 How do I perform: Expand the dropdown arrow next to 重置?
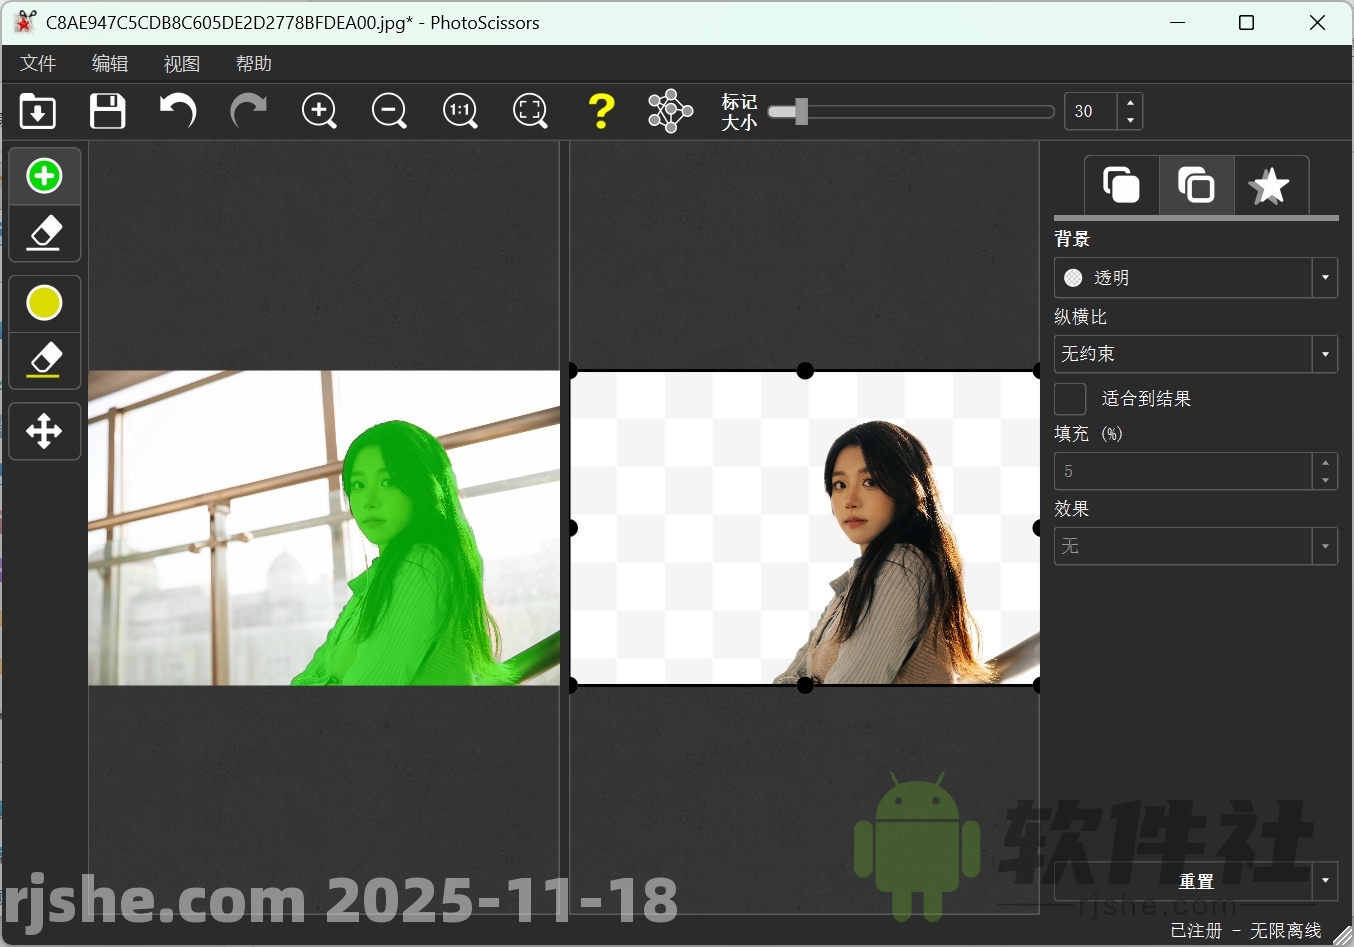[1326, 881]
